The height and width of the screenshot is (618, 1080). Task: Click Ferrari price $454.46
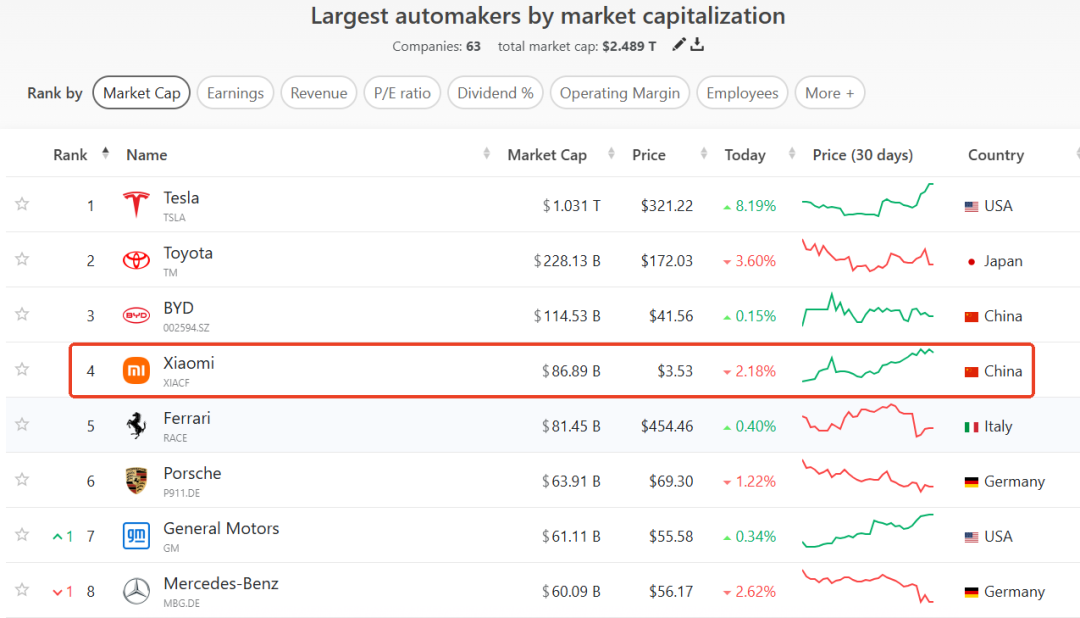(x=667, y=426)
